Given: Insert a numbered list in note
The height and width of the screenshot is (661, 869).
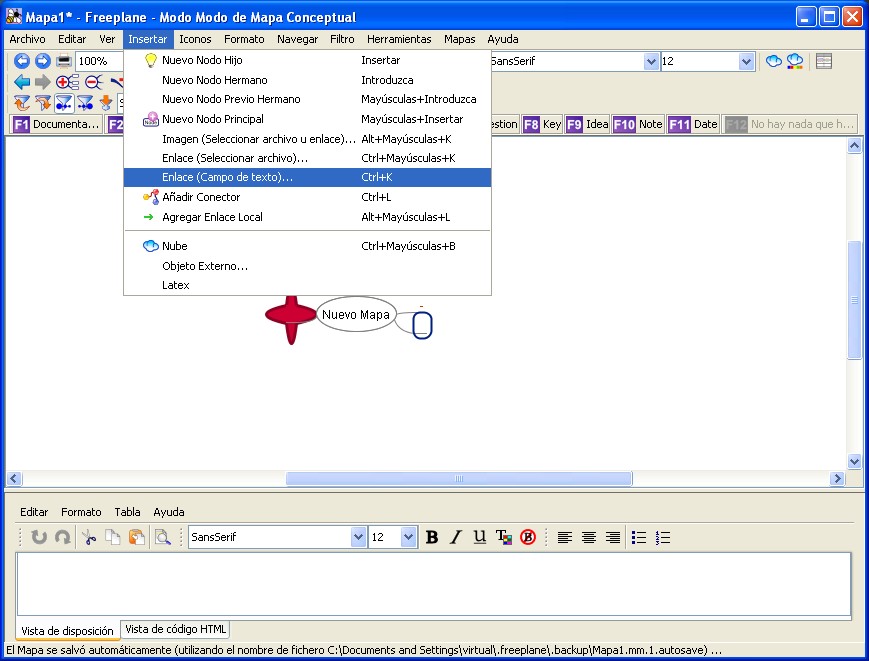Looking at the screenshot, I should click(x=663, y=537).
